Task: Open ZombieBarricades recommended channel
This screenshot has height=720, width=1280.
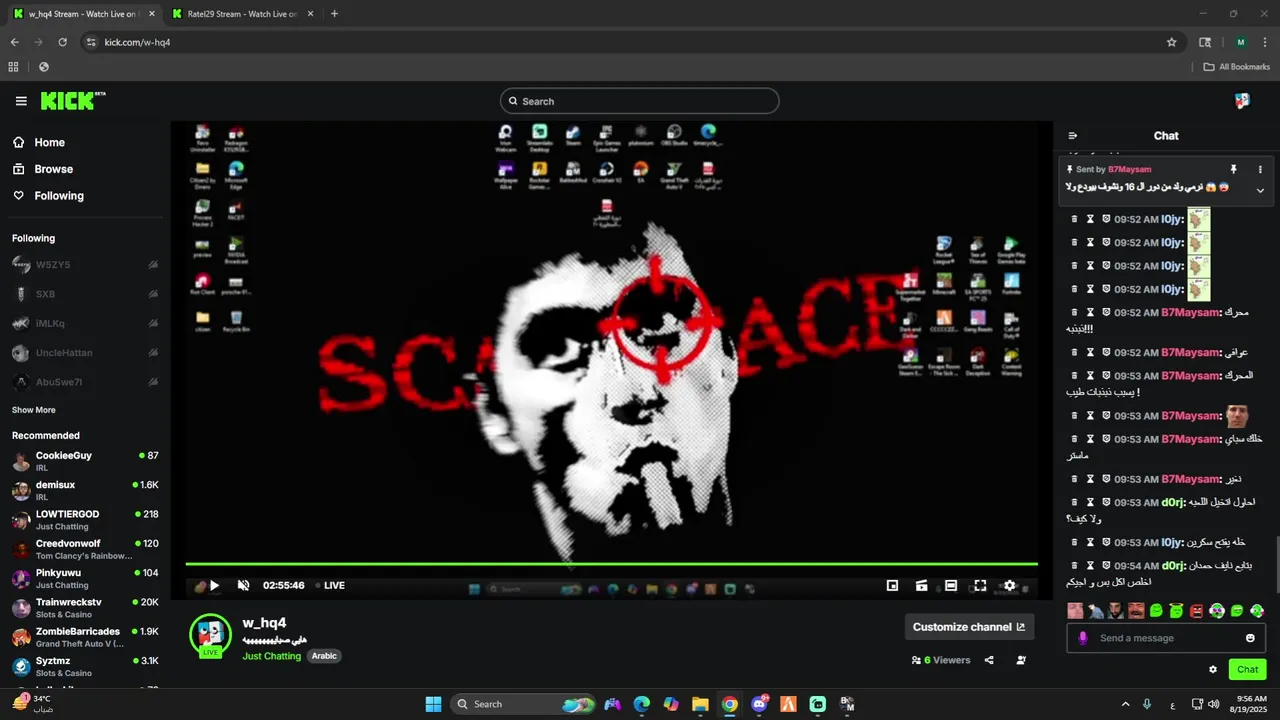Action: [x=85, y=637]
